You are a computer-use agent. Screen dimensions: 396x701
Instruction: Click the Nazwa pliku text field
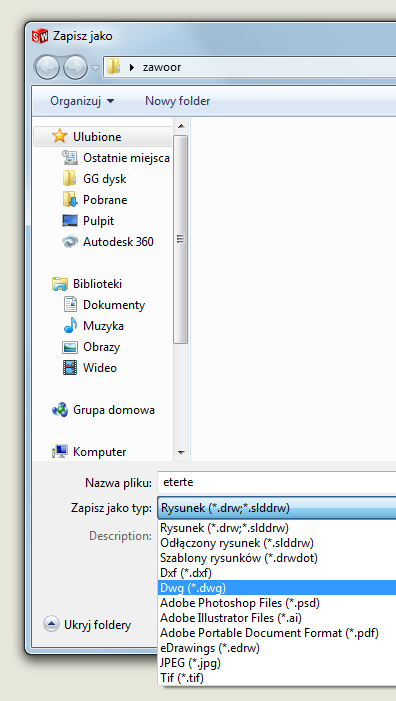(x=277, y=483)
